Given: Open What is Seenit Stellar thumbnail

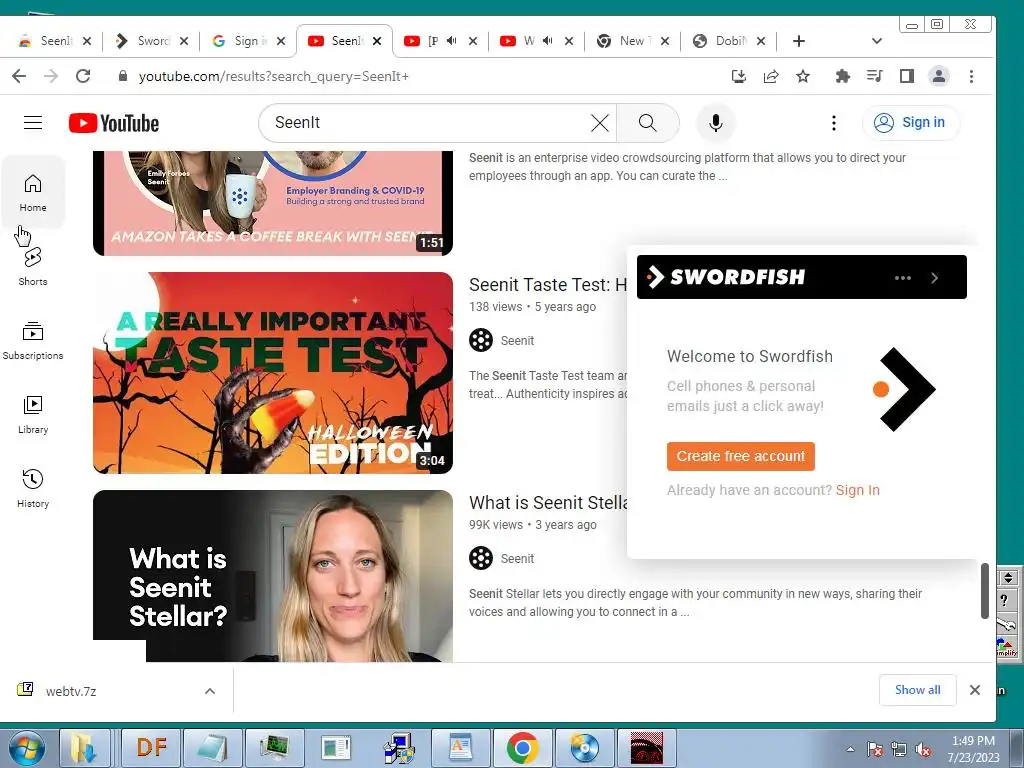Looking at the screenshot, I should pos(273,576).
